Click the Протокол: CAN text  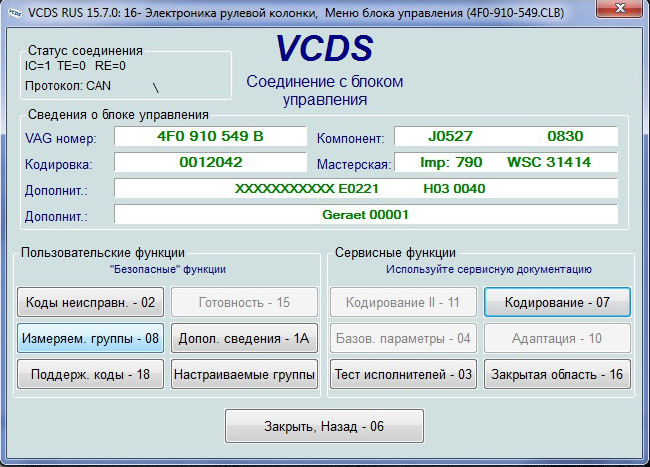68,86
